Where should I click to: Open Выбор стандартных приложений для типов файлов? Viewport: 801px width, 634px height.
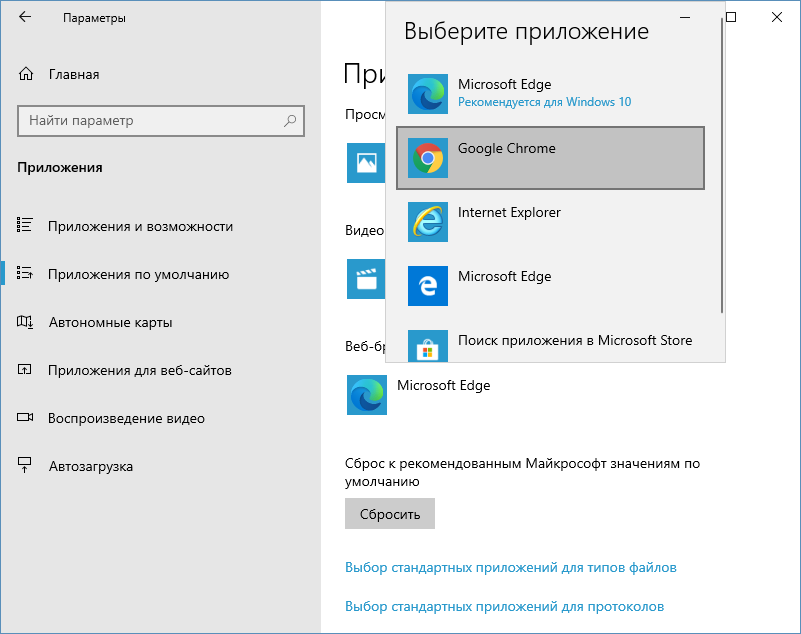click(510, 567)
